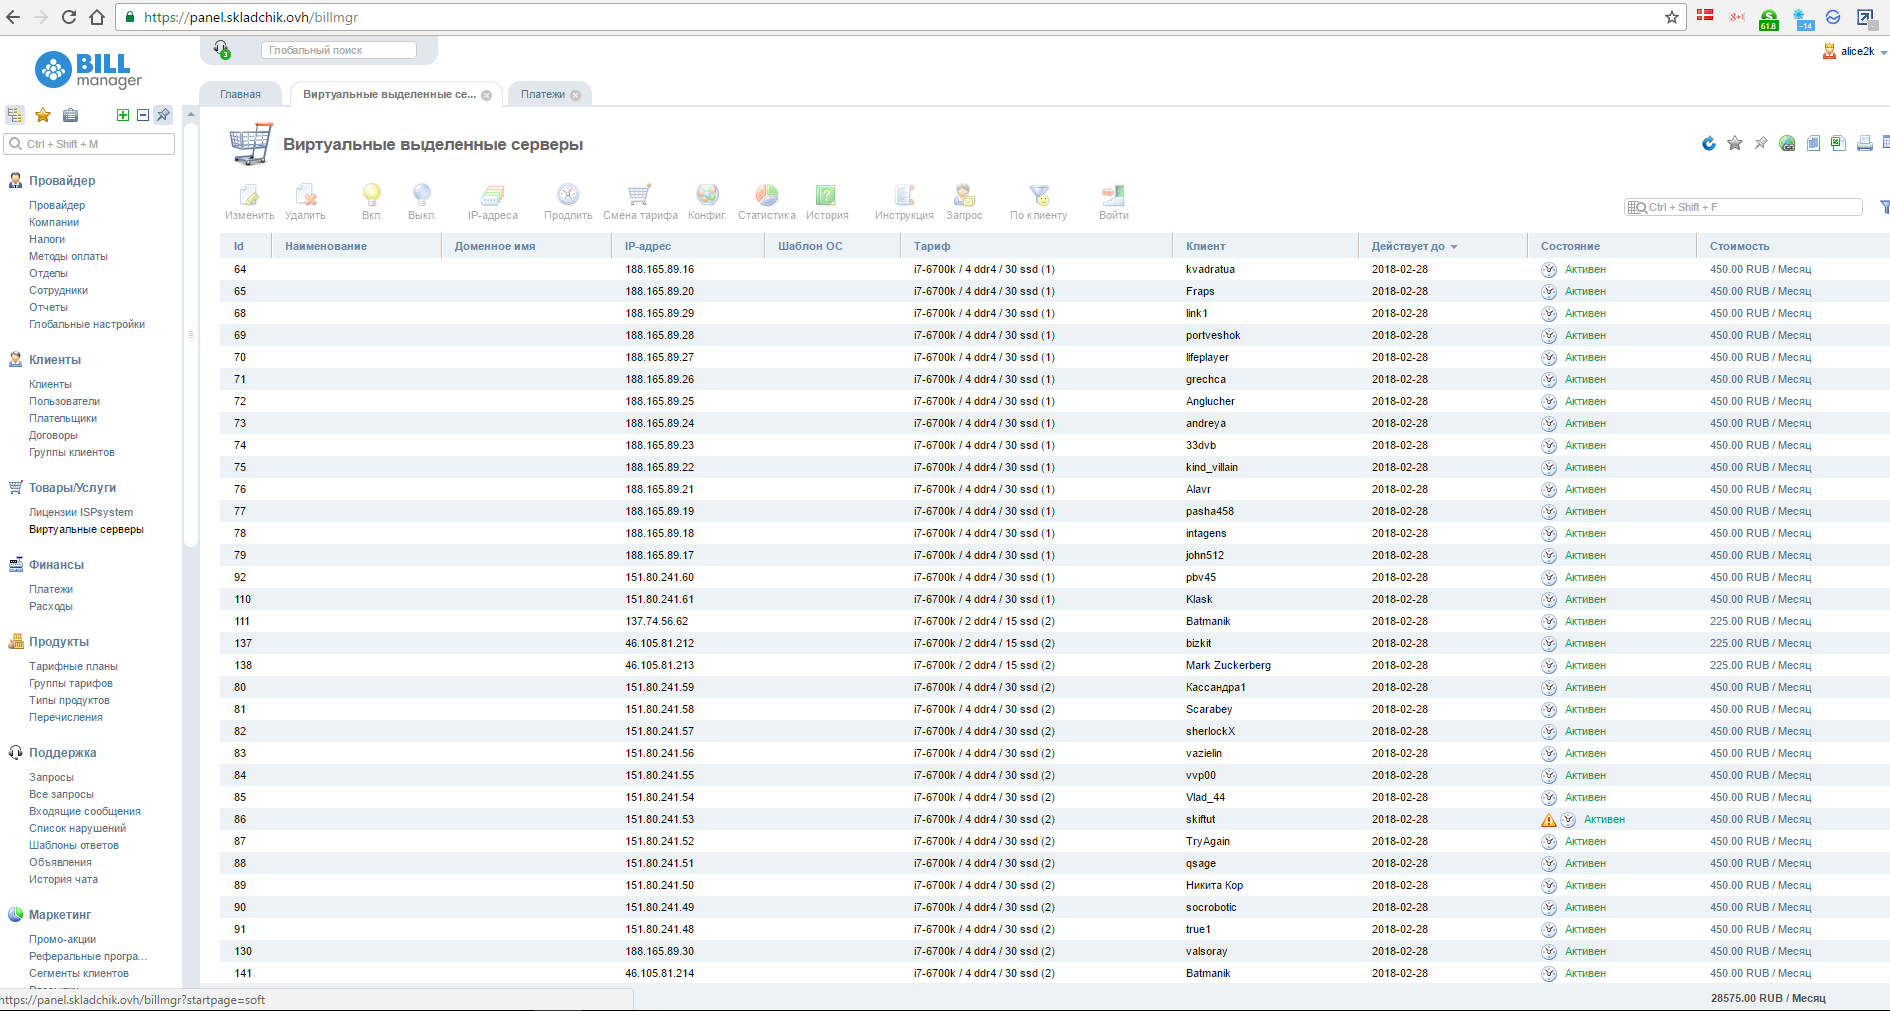Click the Глобальный поиск search field
This screenshot has width=1890, height=1011.
point(338,50)
